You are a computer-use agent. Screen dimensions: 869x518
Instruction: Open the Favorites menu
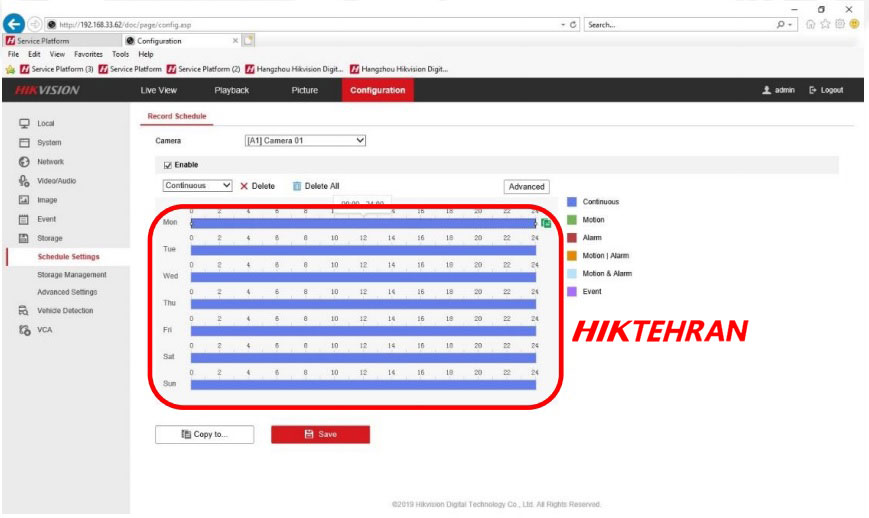pyautogui.click(x=89, y=54)
